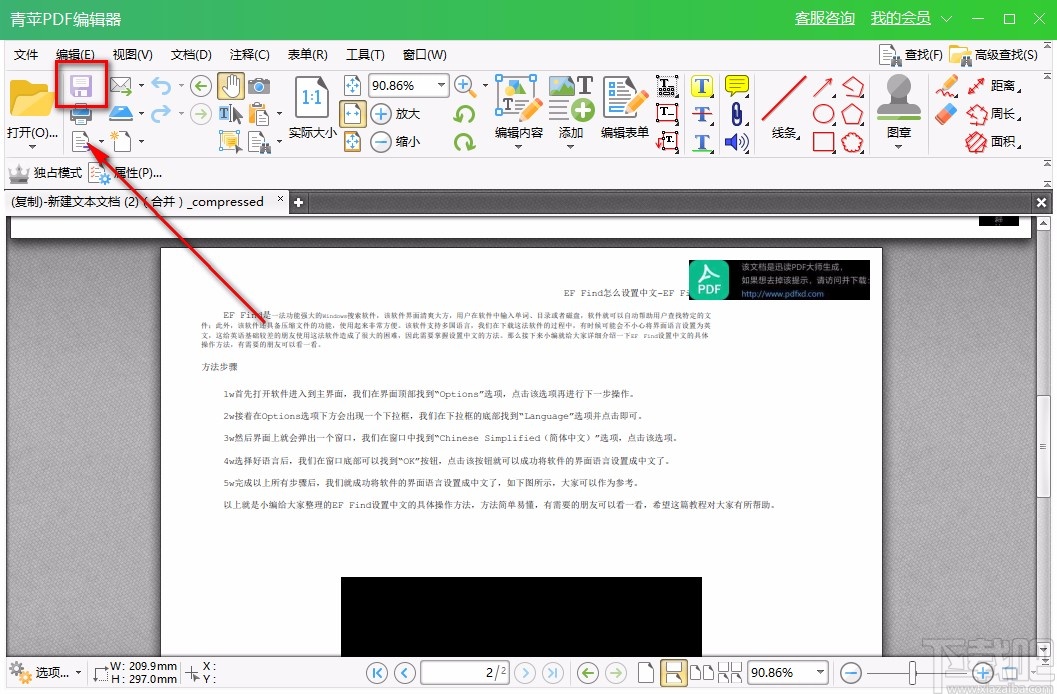The height and width of the screenshot is (694, 1057).
Task: Toggle 独占模式 exclusive mode
Action: 45,173
